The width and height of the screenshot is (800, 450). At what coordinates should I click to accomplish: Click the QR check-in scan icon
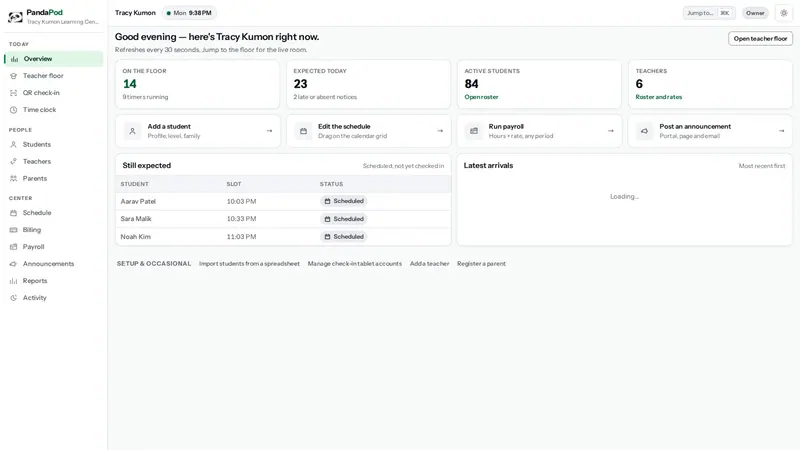14,93
